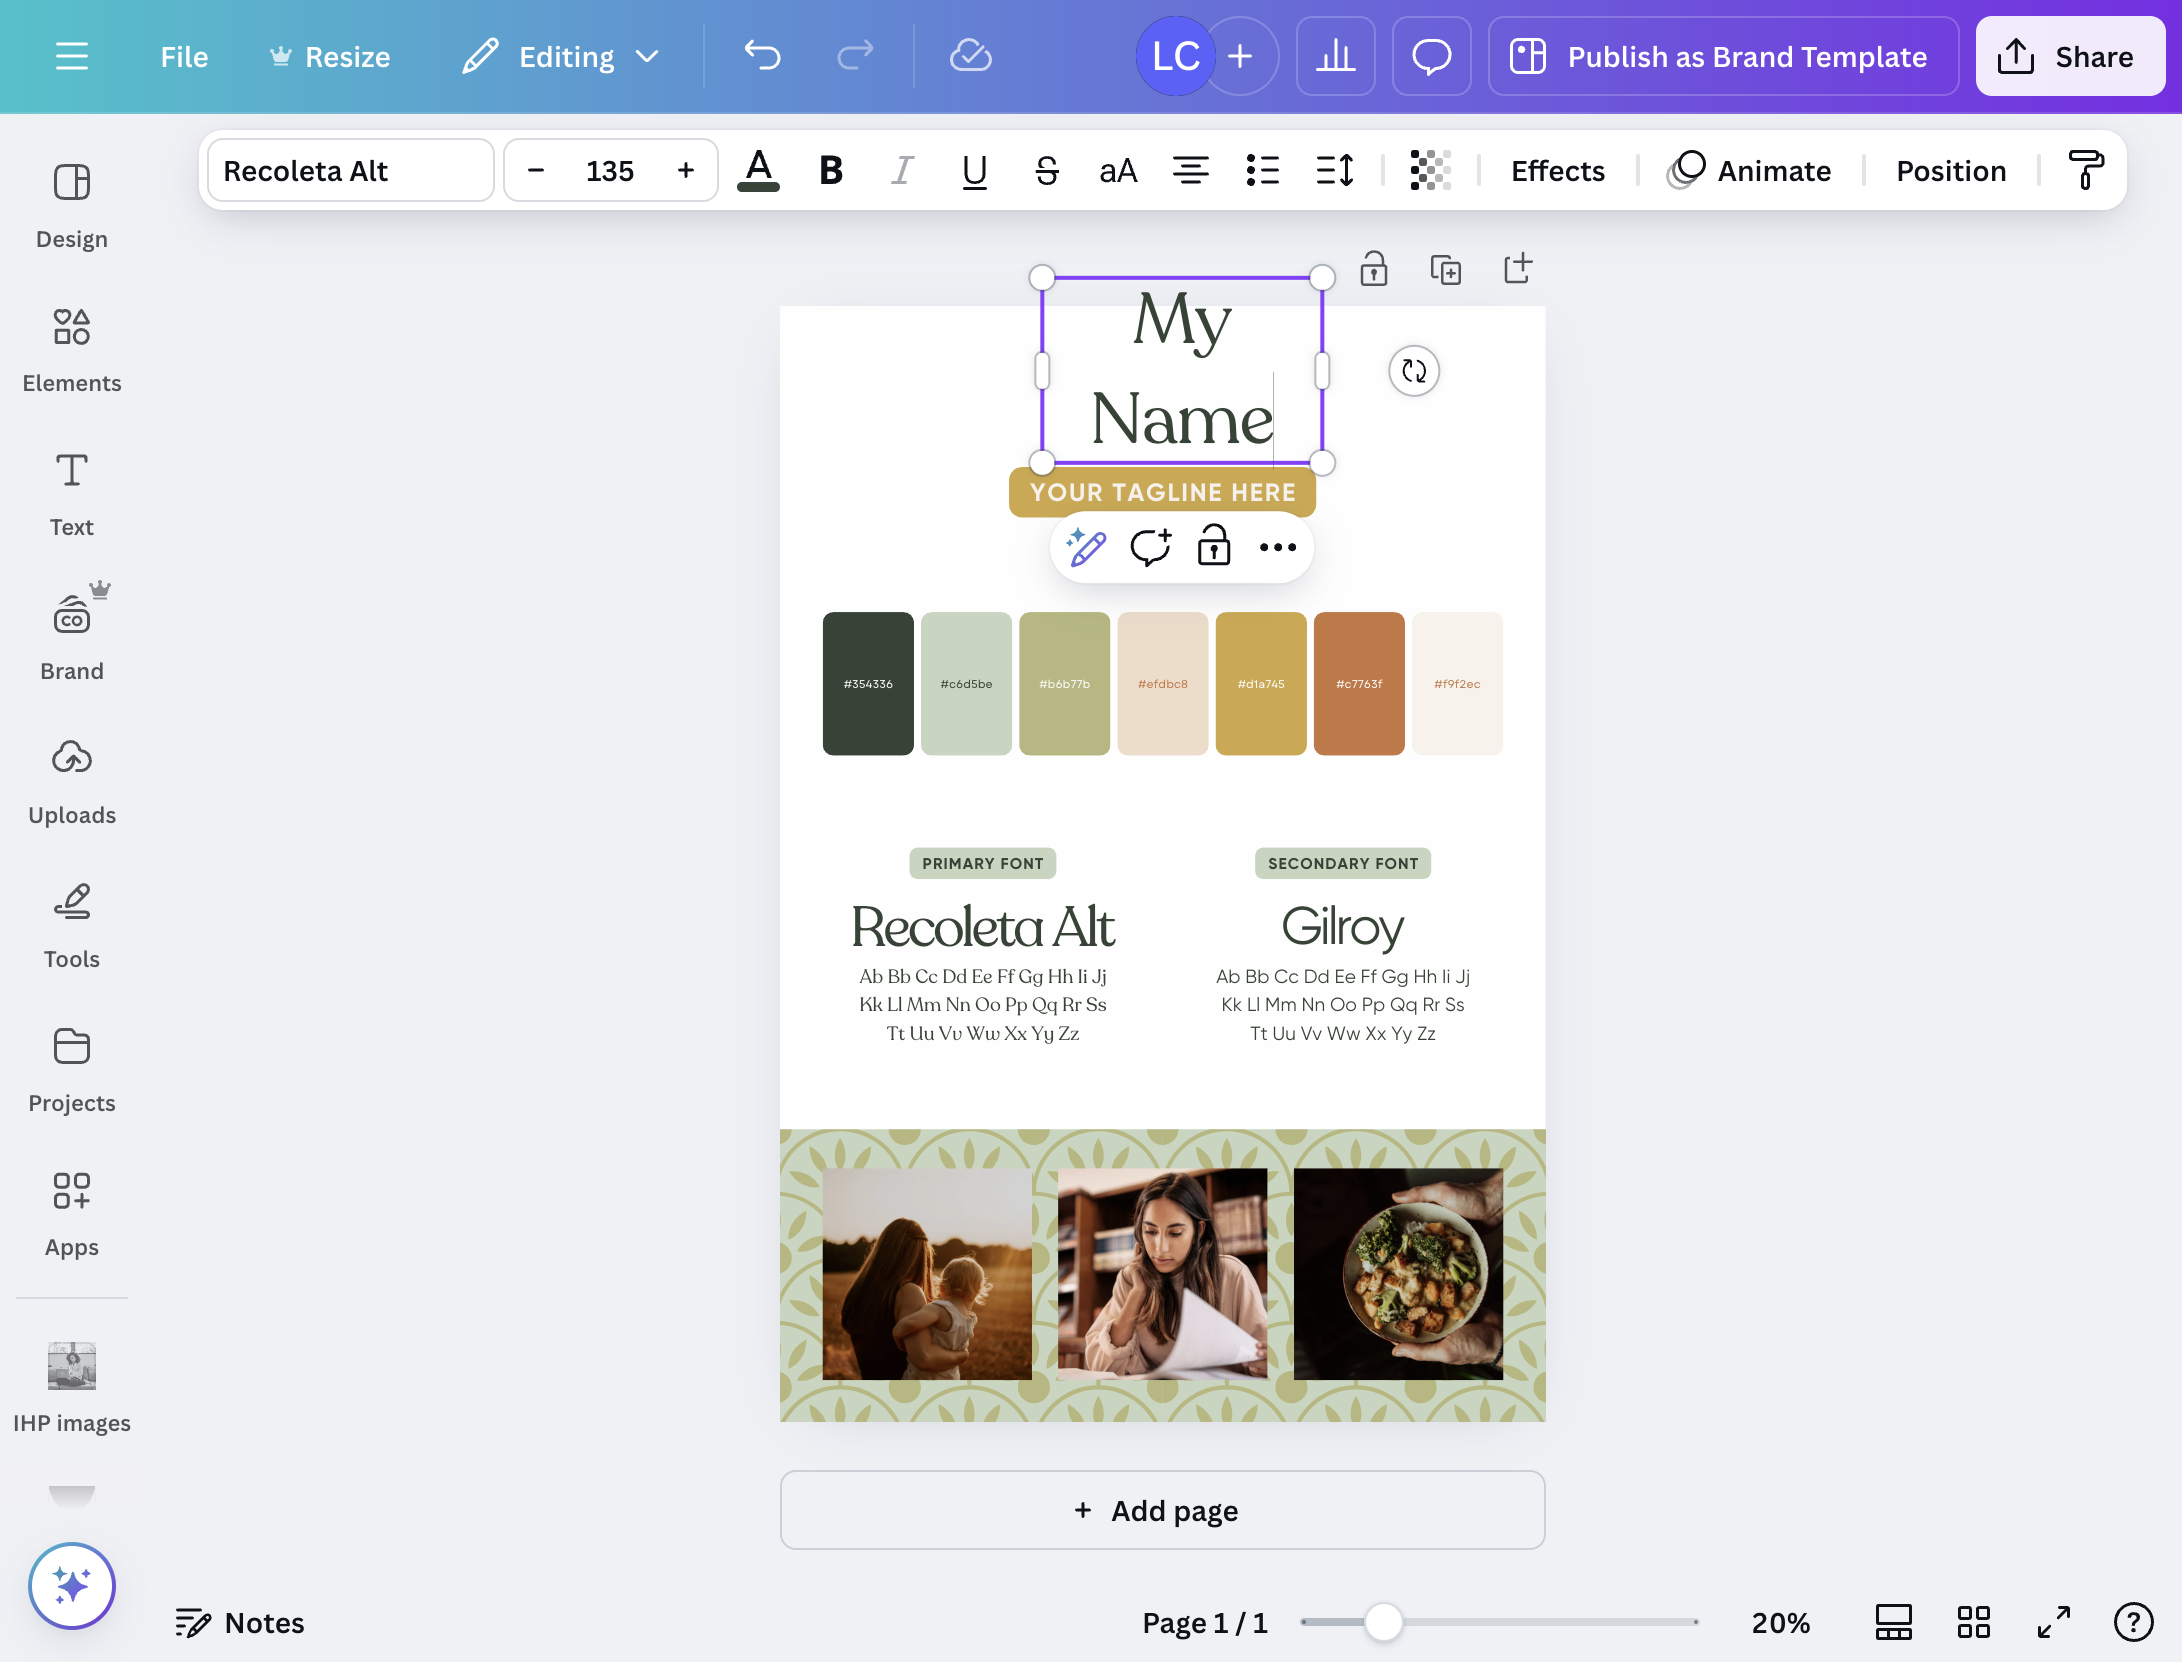Image resolution: width=2182 pixels, height=1662 pixels.
Task: Undo the last action
Action: coord(763,56)
